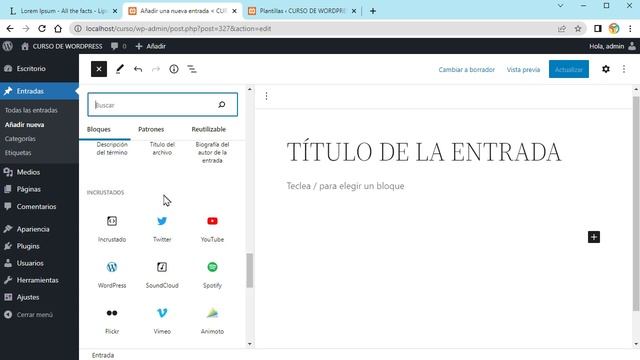Screen dimensions: 640x360
Task: Click Cambiar a borrador
Action: (467, 69)
